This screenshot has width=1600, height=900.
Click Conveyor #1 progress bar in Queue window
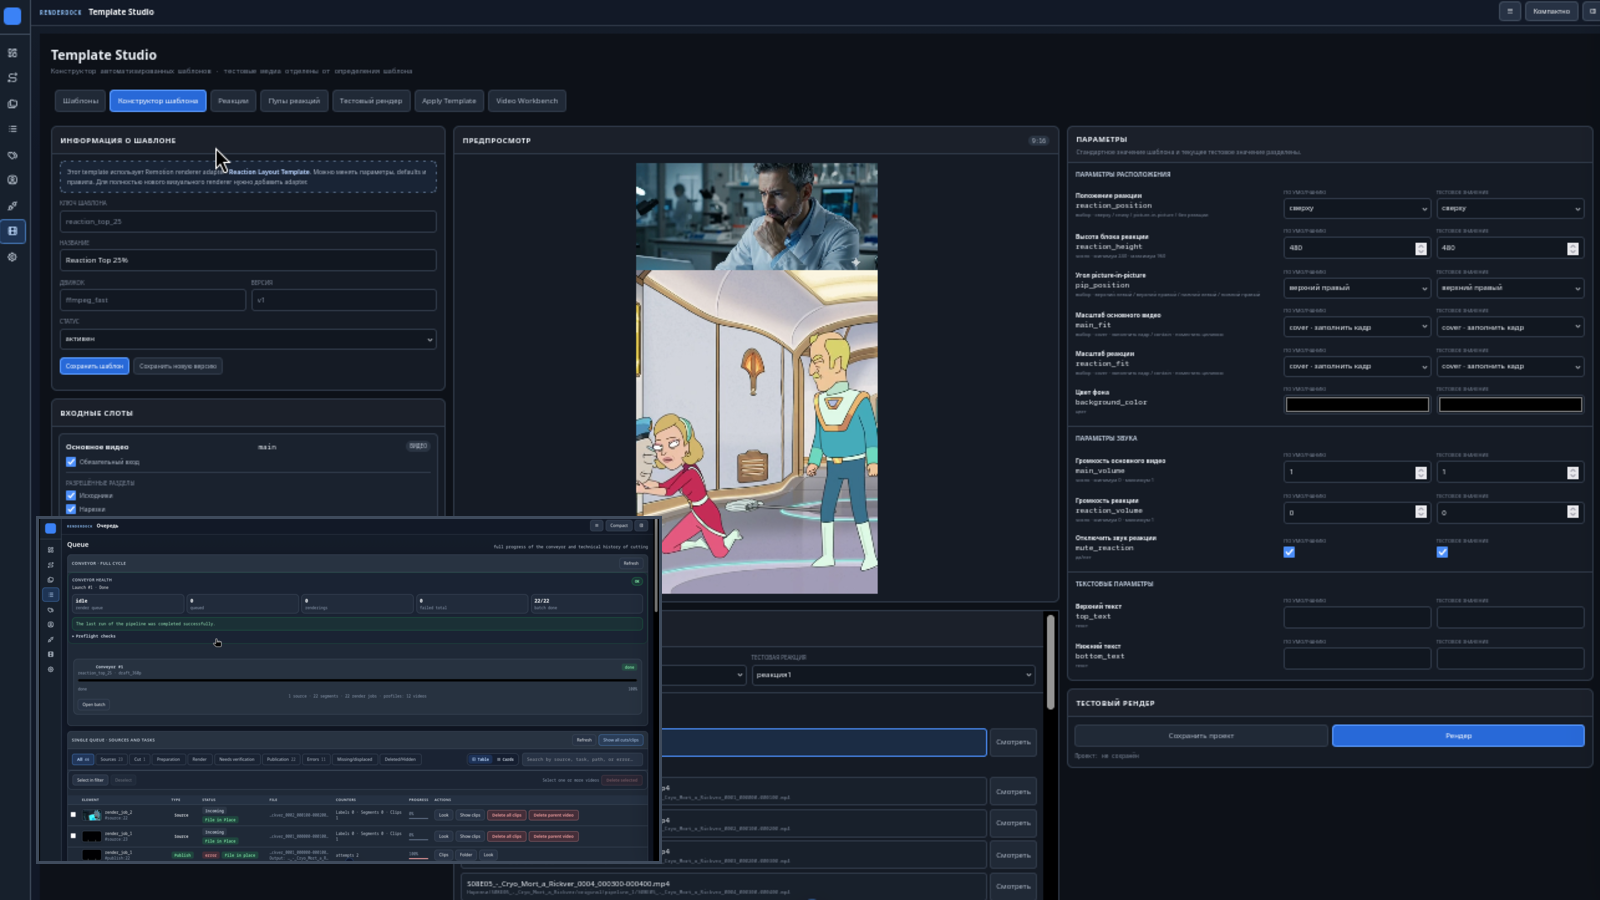tap(358, 680)
